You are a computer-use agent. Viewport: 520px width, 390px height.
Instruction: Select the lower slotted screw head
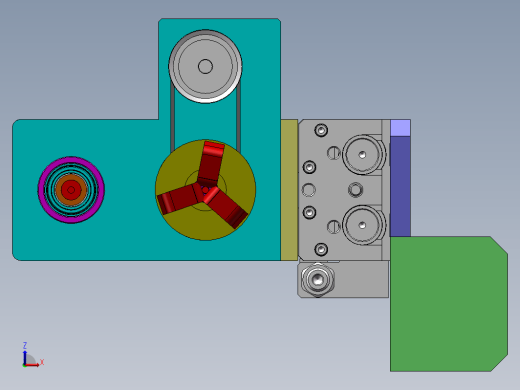334,227
